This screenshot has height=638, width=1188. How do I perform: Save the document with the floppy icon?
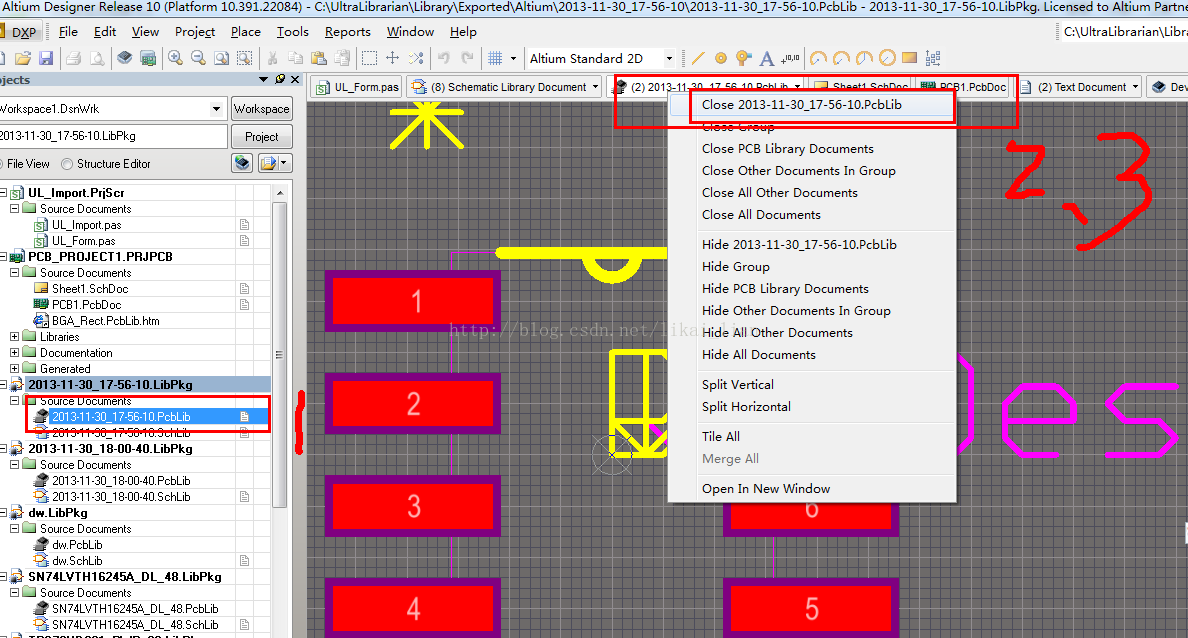tap(45, 58)
